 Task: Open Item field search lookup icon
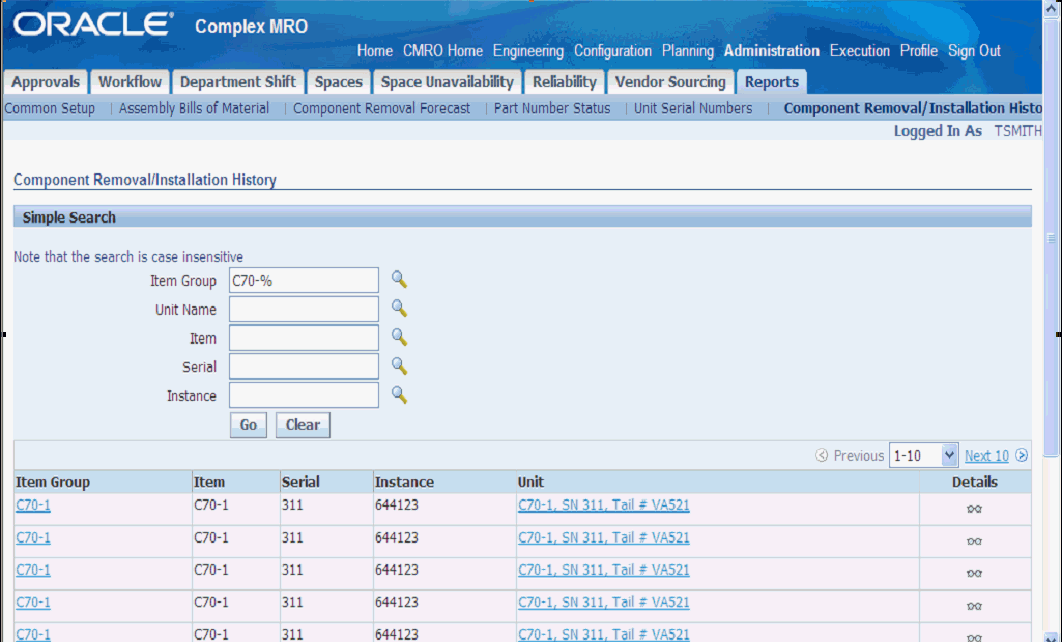[x=399, y=337]
